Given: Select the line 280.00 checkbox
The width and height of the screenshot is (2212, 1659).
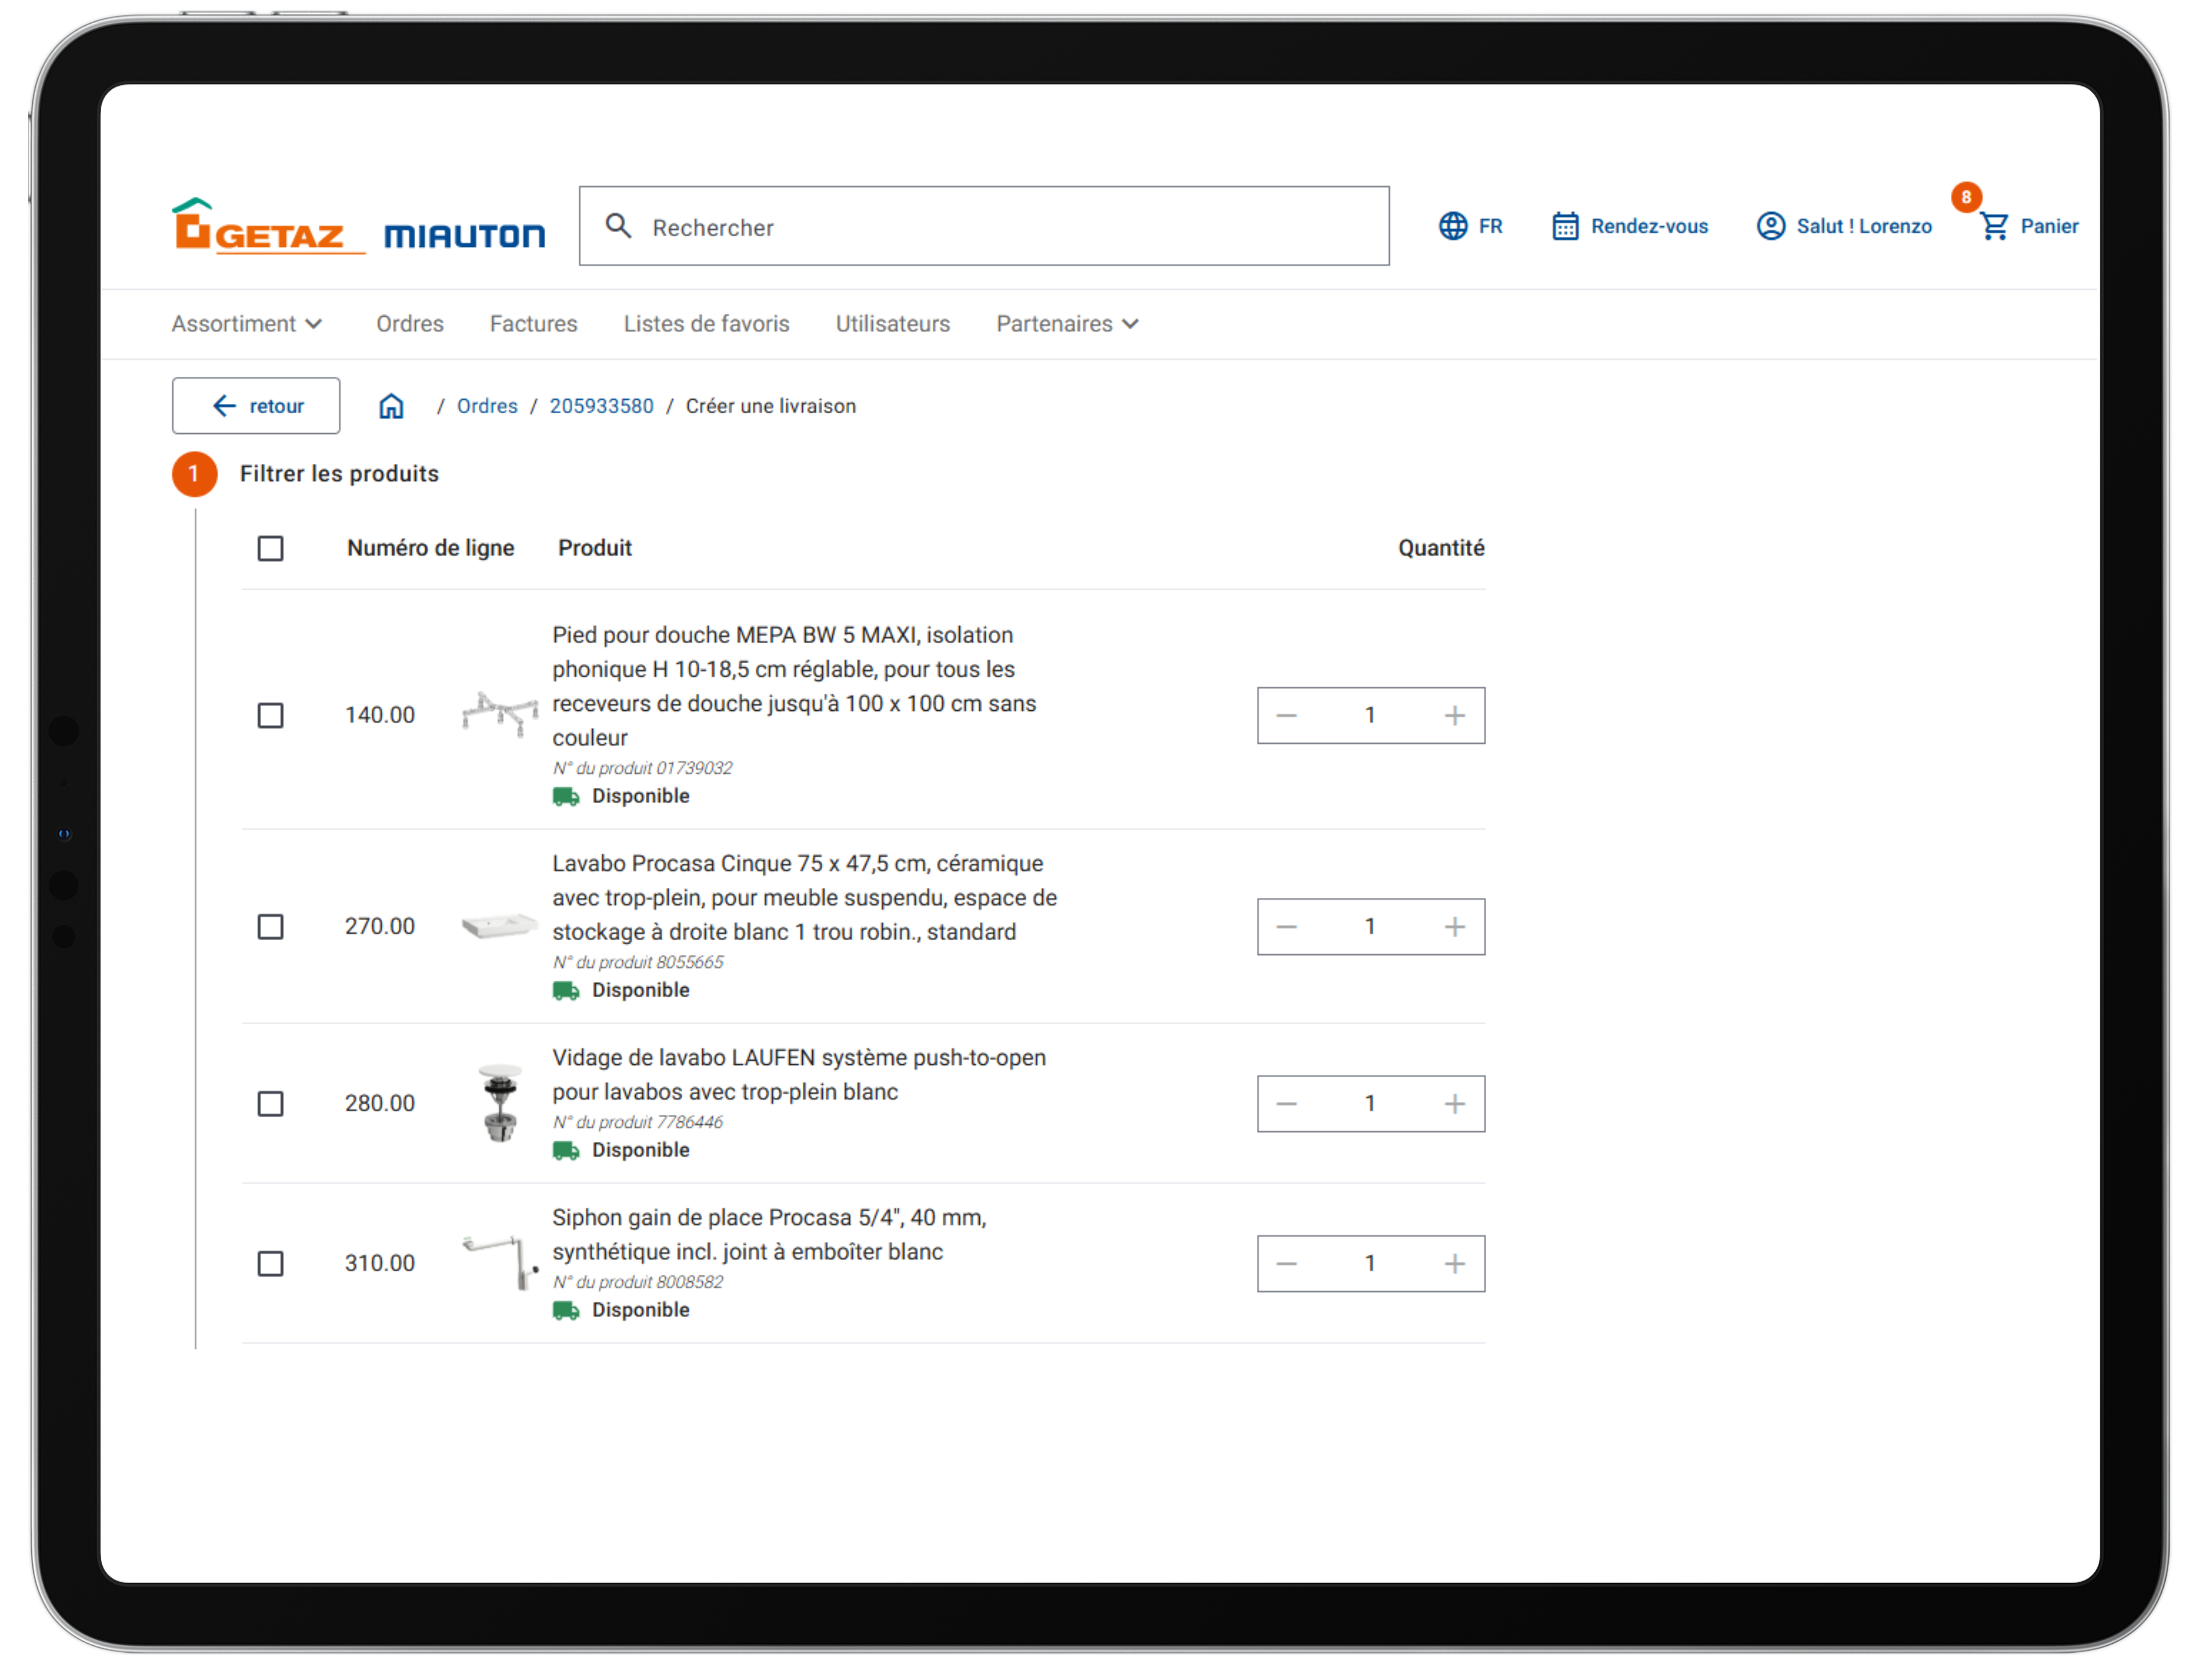Looking at the screenshot, I should click(270, 1104).
